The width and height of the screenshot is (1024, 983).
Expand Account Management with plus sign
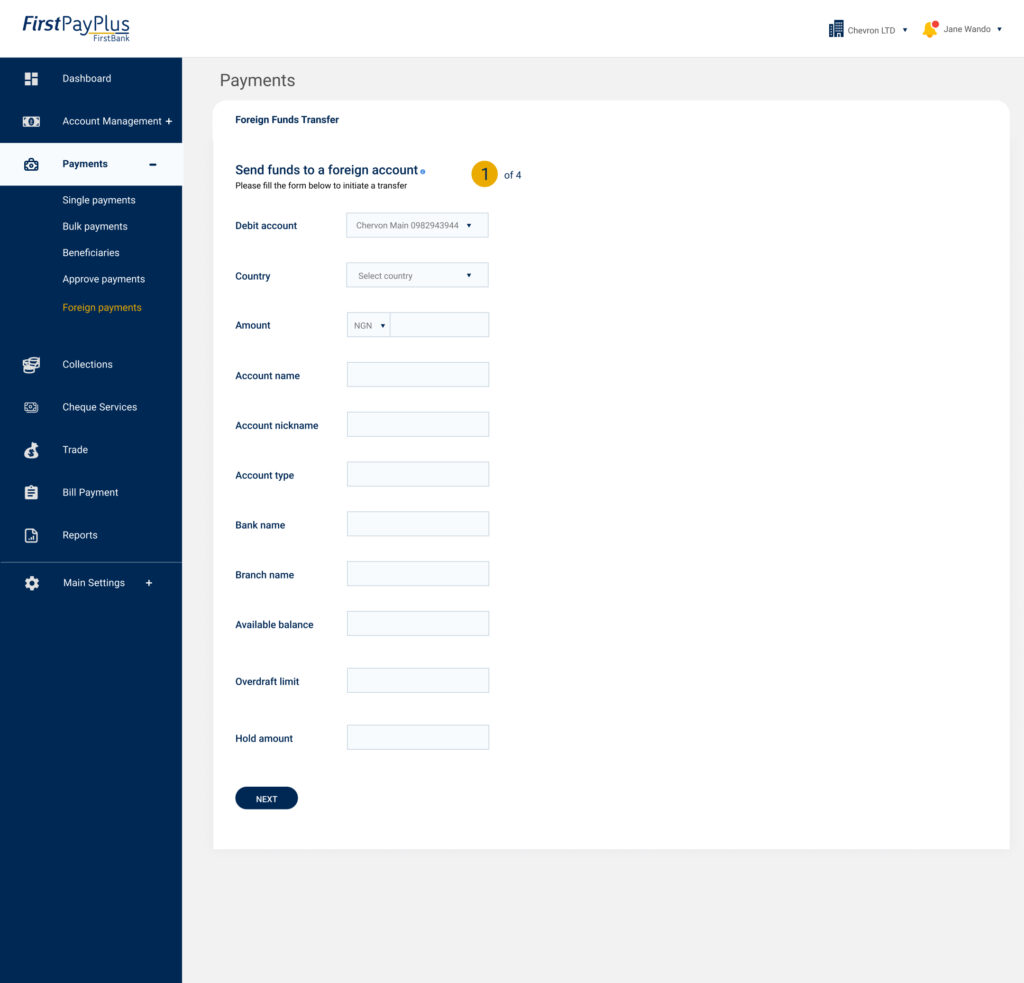coord(169,121)
